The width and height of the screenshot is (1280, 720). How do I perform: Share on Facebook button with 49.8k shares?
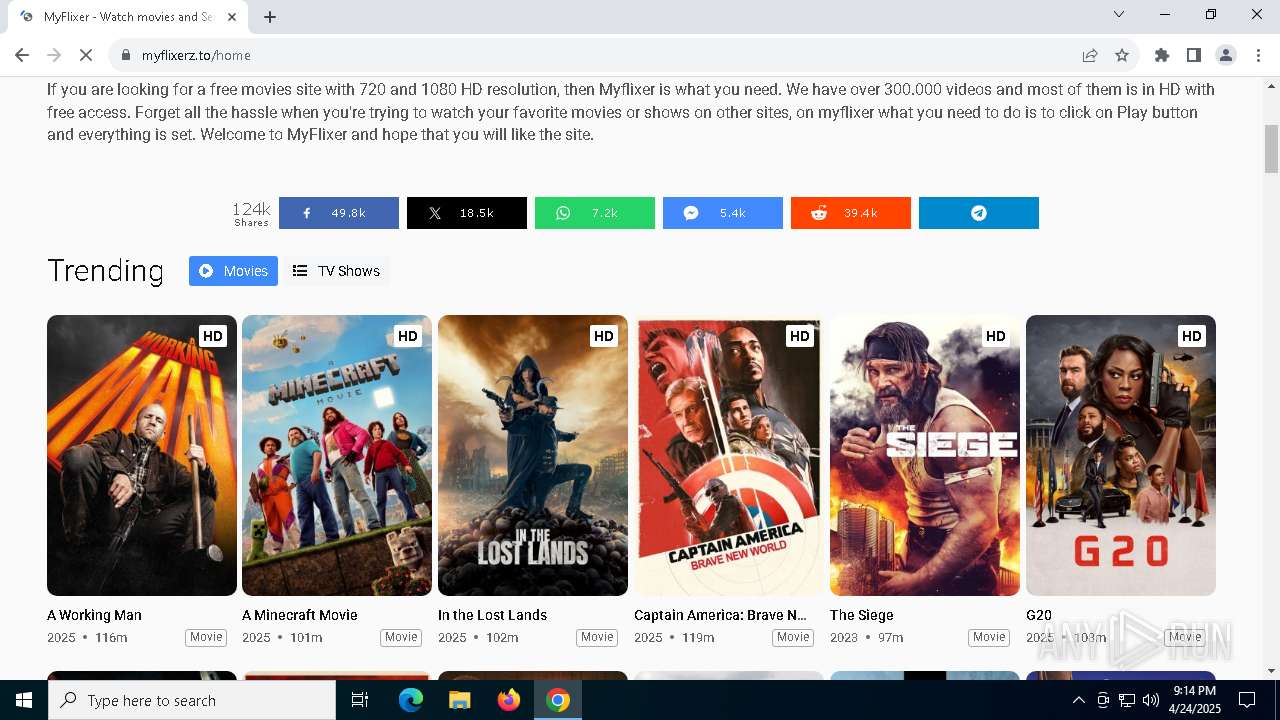(338, 213)
